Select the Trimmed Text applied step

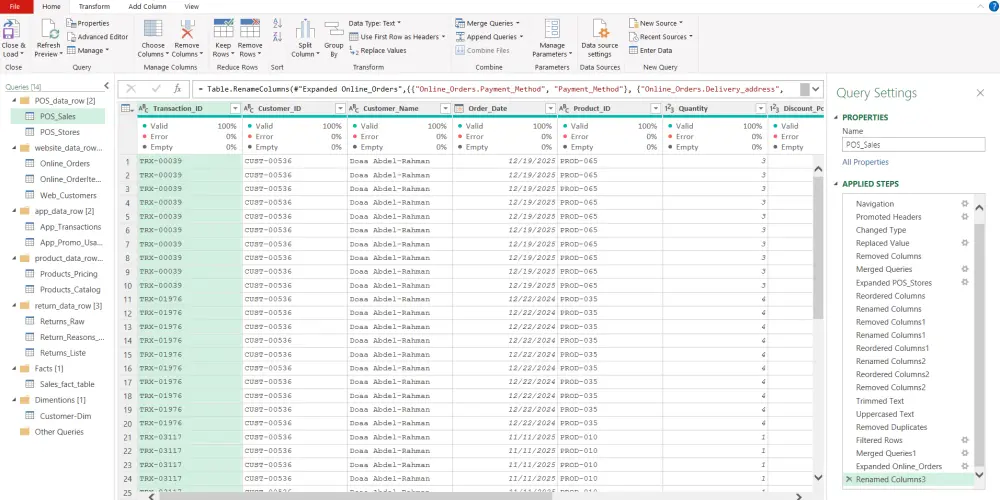click(x=879, y=401)
